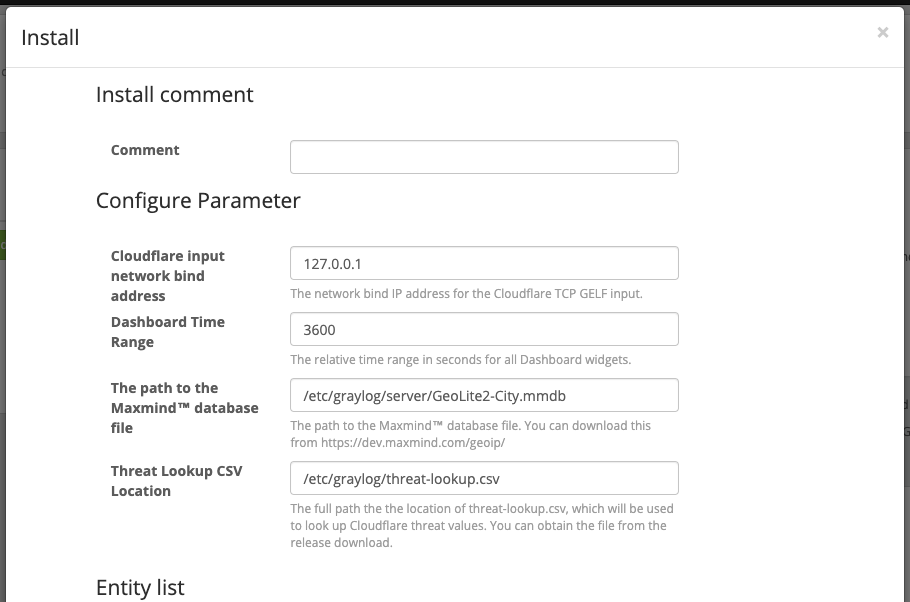
Task: Click inside the Comment input field
Action: (x=484, y=156)
